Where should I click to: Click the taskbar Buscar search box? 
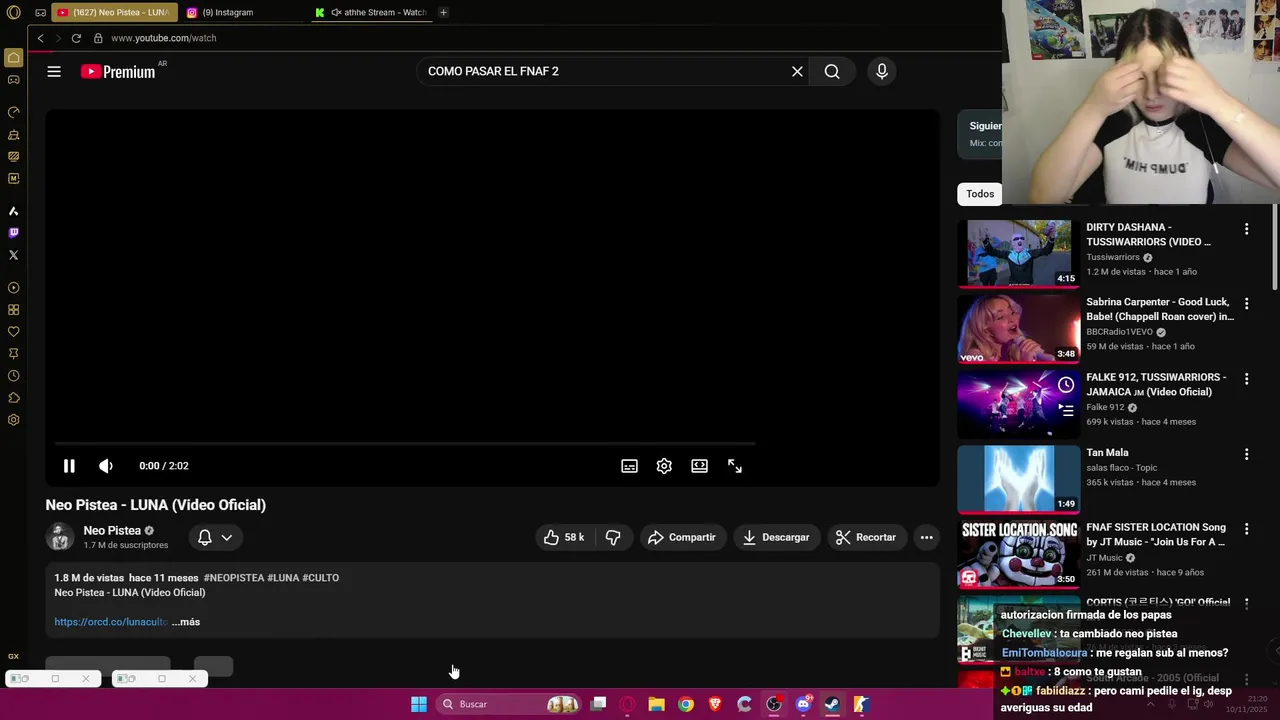point(509,704)
